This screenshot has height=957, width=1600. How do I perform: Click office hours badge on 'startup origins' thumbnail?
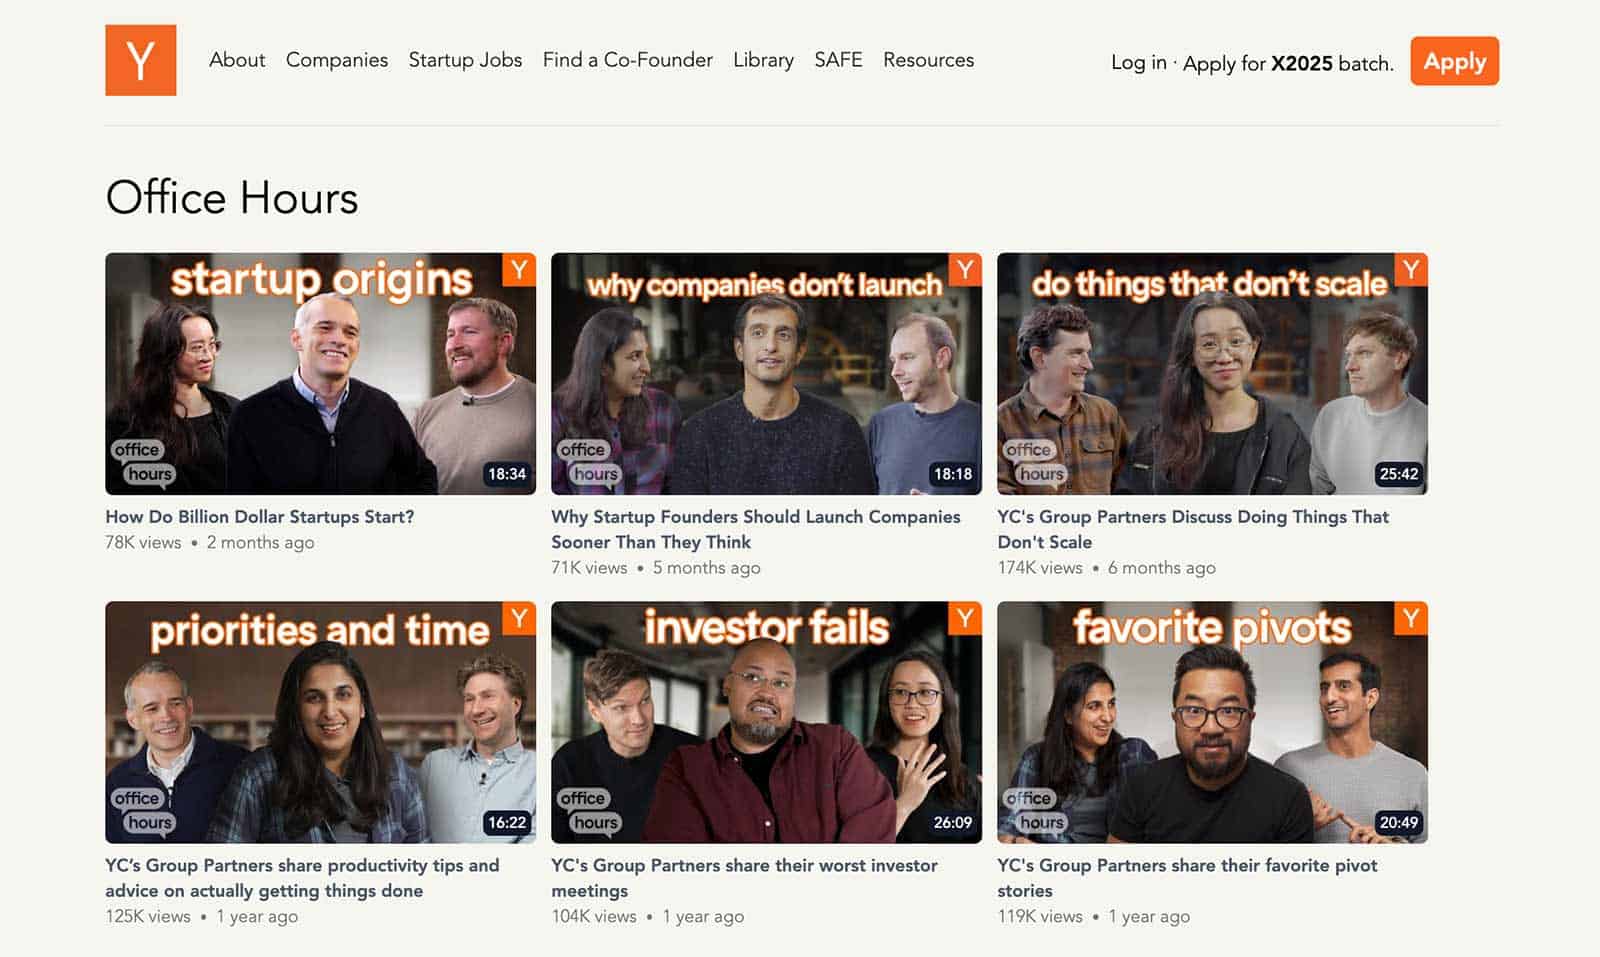[143, 462]
